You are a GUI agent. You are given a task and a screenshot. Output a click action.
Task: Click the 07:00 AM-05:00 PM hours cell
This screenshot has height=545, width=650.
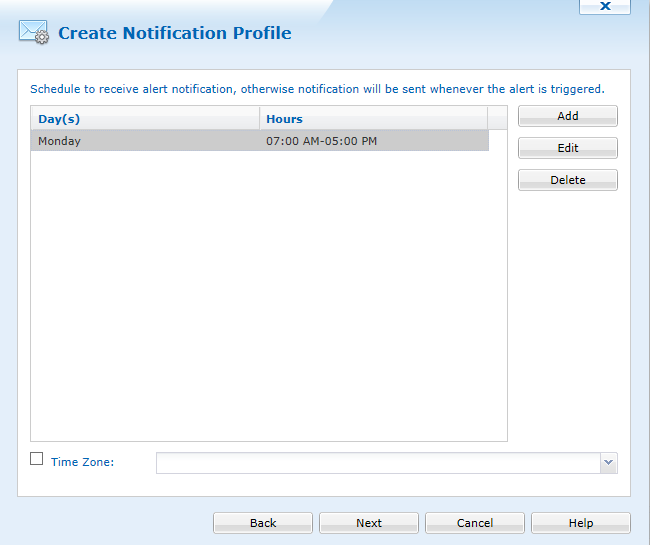click(x=321, y=141)
